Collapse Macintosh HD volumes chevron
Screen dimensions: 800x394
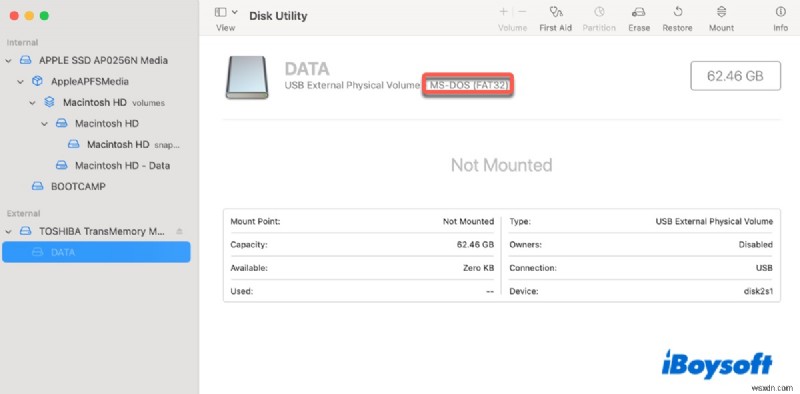[x=33, y=103]
